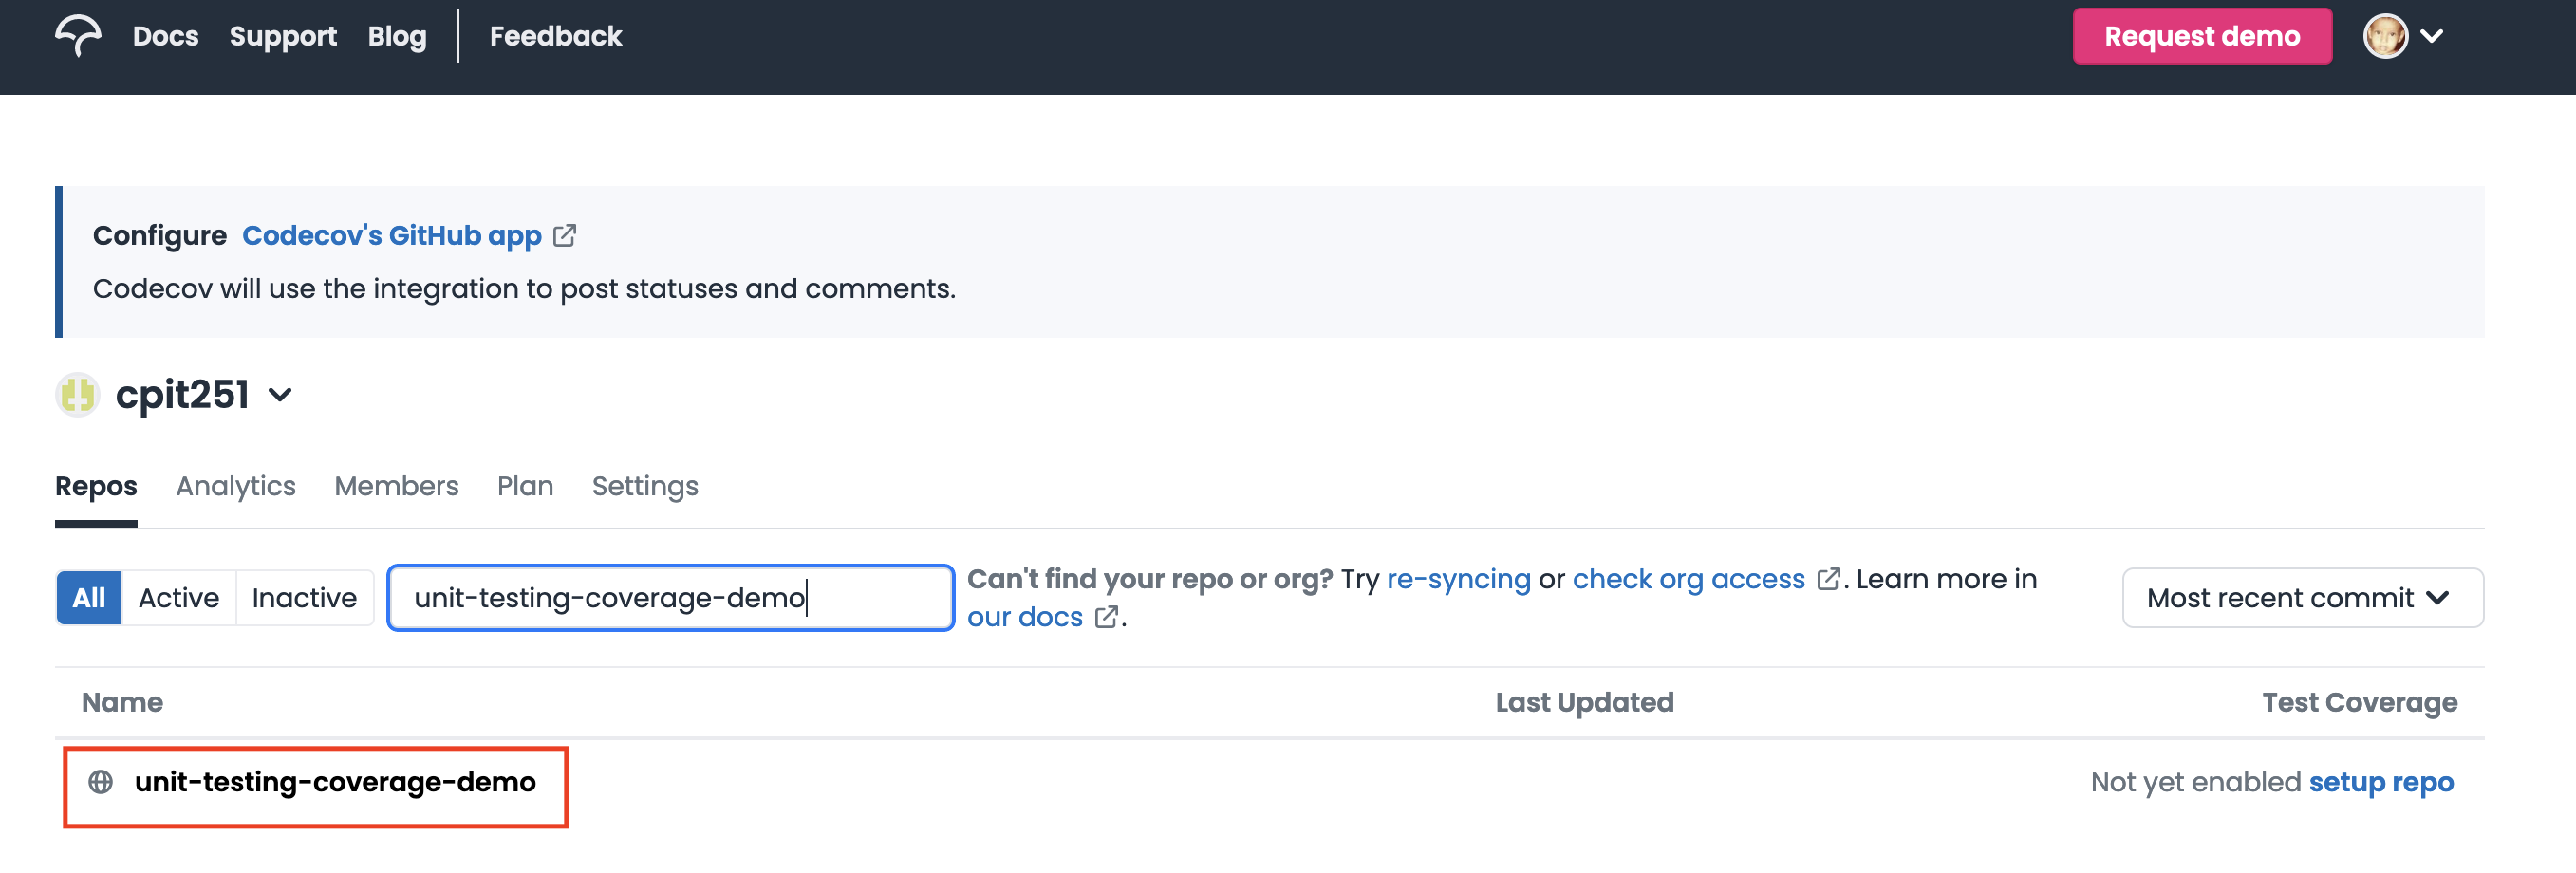Click the user avatar picture
The width and height of the screenshot is (2576, 873).
click(x=2385, y=36)
